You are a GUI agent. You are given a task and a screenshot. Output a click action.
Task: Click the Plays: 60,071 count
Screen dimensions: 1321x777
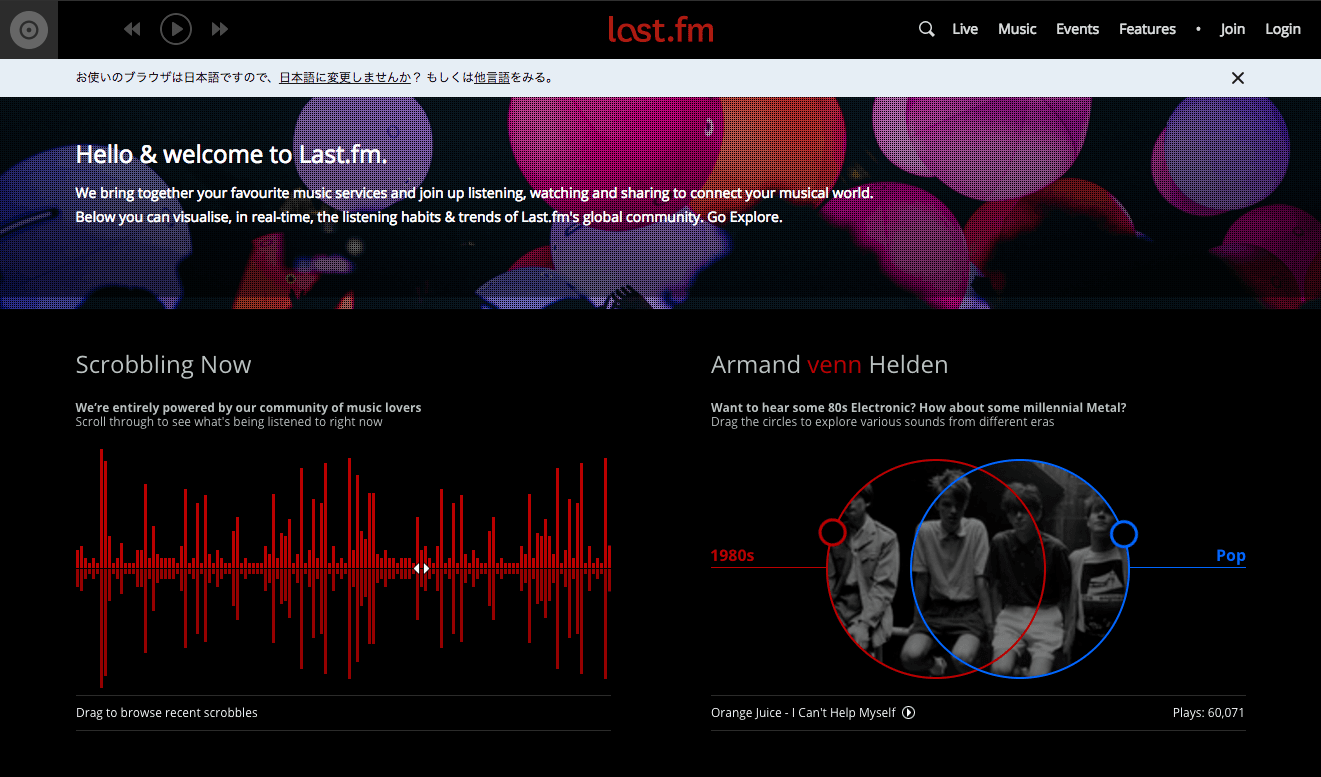click(1209, 713)
